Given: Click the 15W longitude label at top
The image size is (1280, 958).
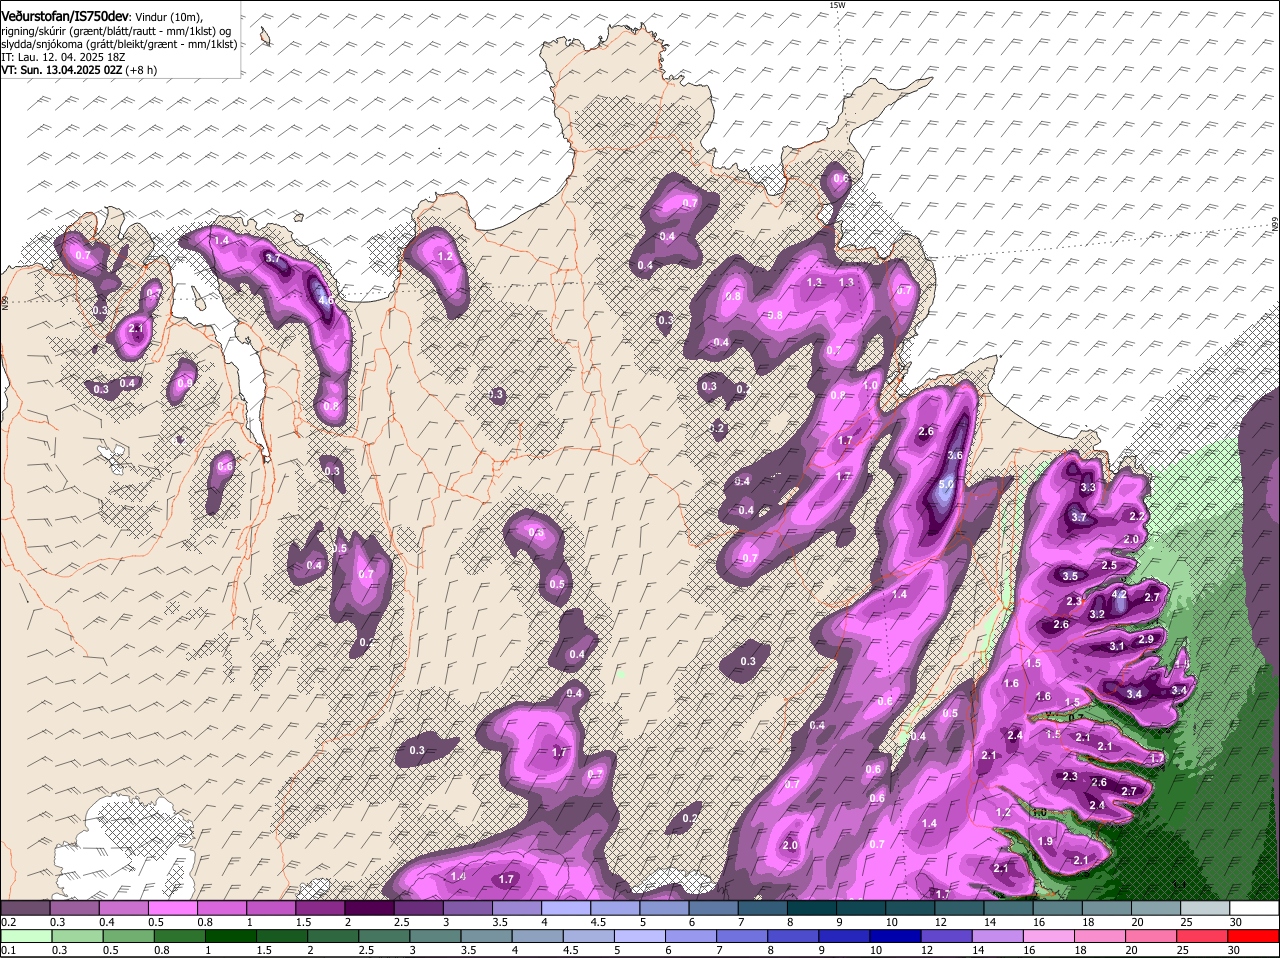Looking at the screenshot, I should click(837, 5).
